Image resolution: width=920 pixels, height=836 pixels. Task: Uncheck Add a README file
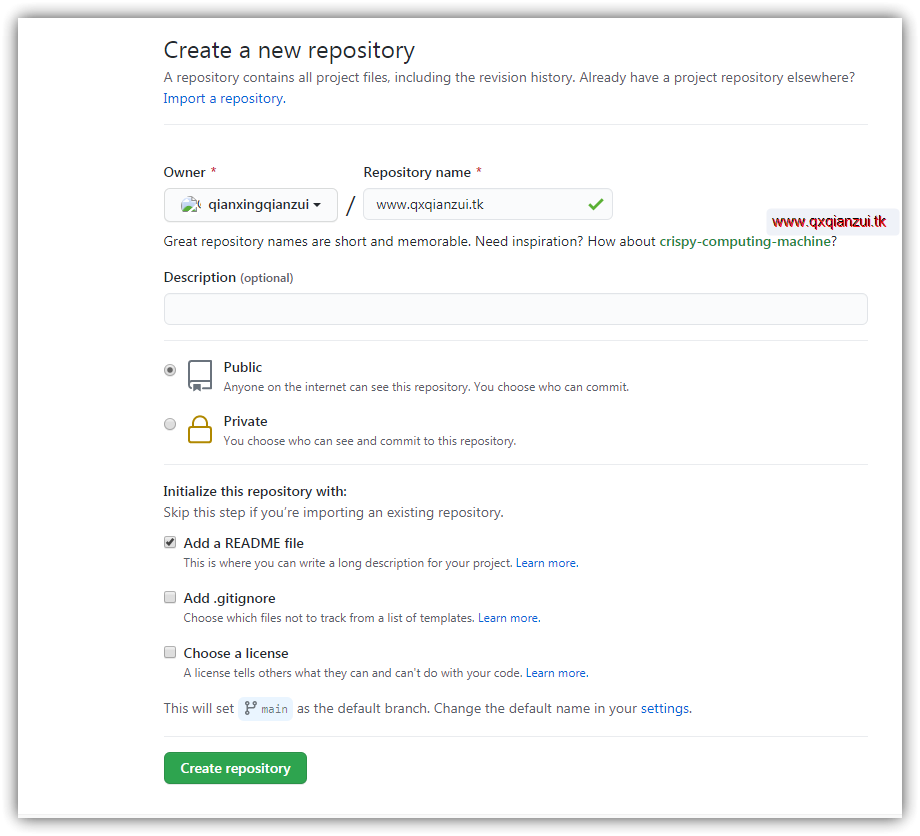coord(170,541)
